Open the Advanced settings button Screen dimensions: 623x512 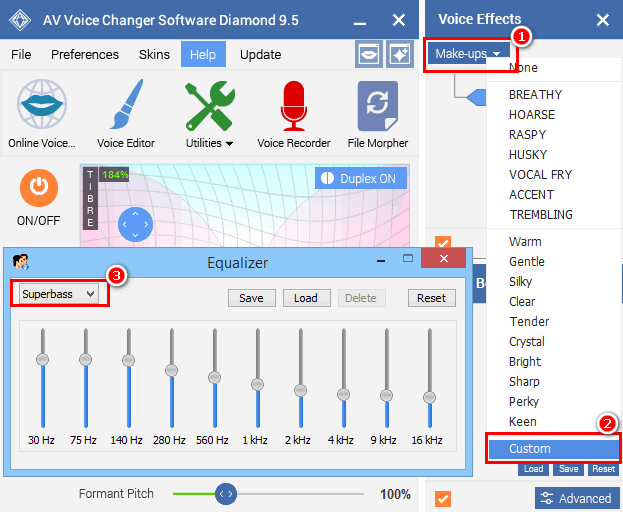577,498
